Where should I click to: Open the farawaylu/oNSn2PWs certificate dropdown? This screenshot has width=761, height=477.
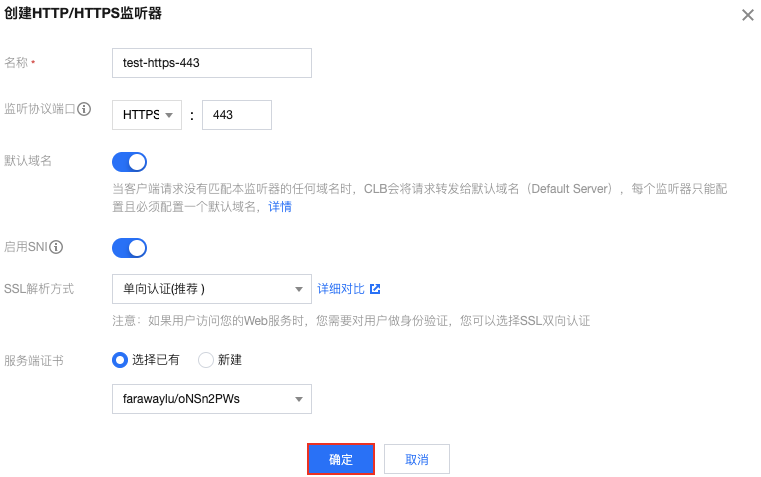coord(212,399)
